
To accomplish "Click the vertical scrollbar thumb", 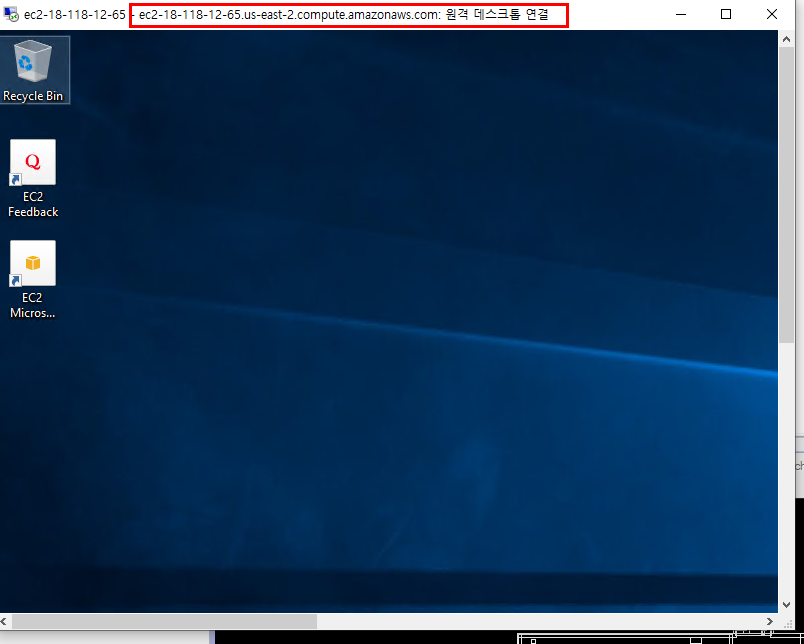I will (x=787, y=195).
